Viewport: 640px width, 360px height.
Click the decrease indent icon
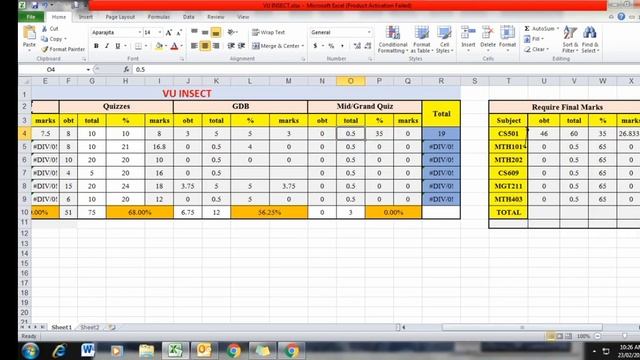click(231, 46)
